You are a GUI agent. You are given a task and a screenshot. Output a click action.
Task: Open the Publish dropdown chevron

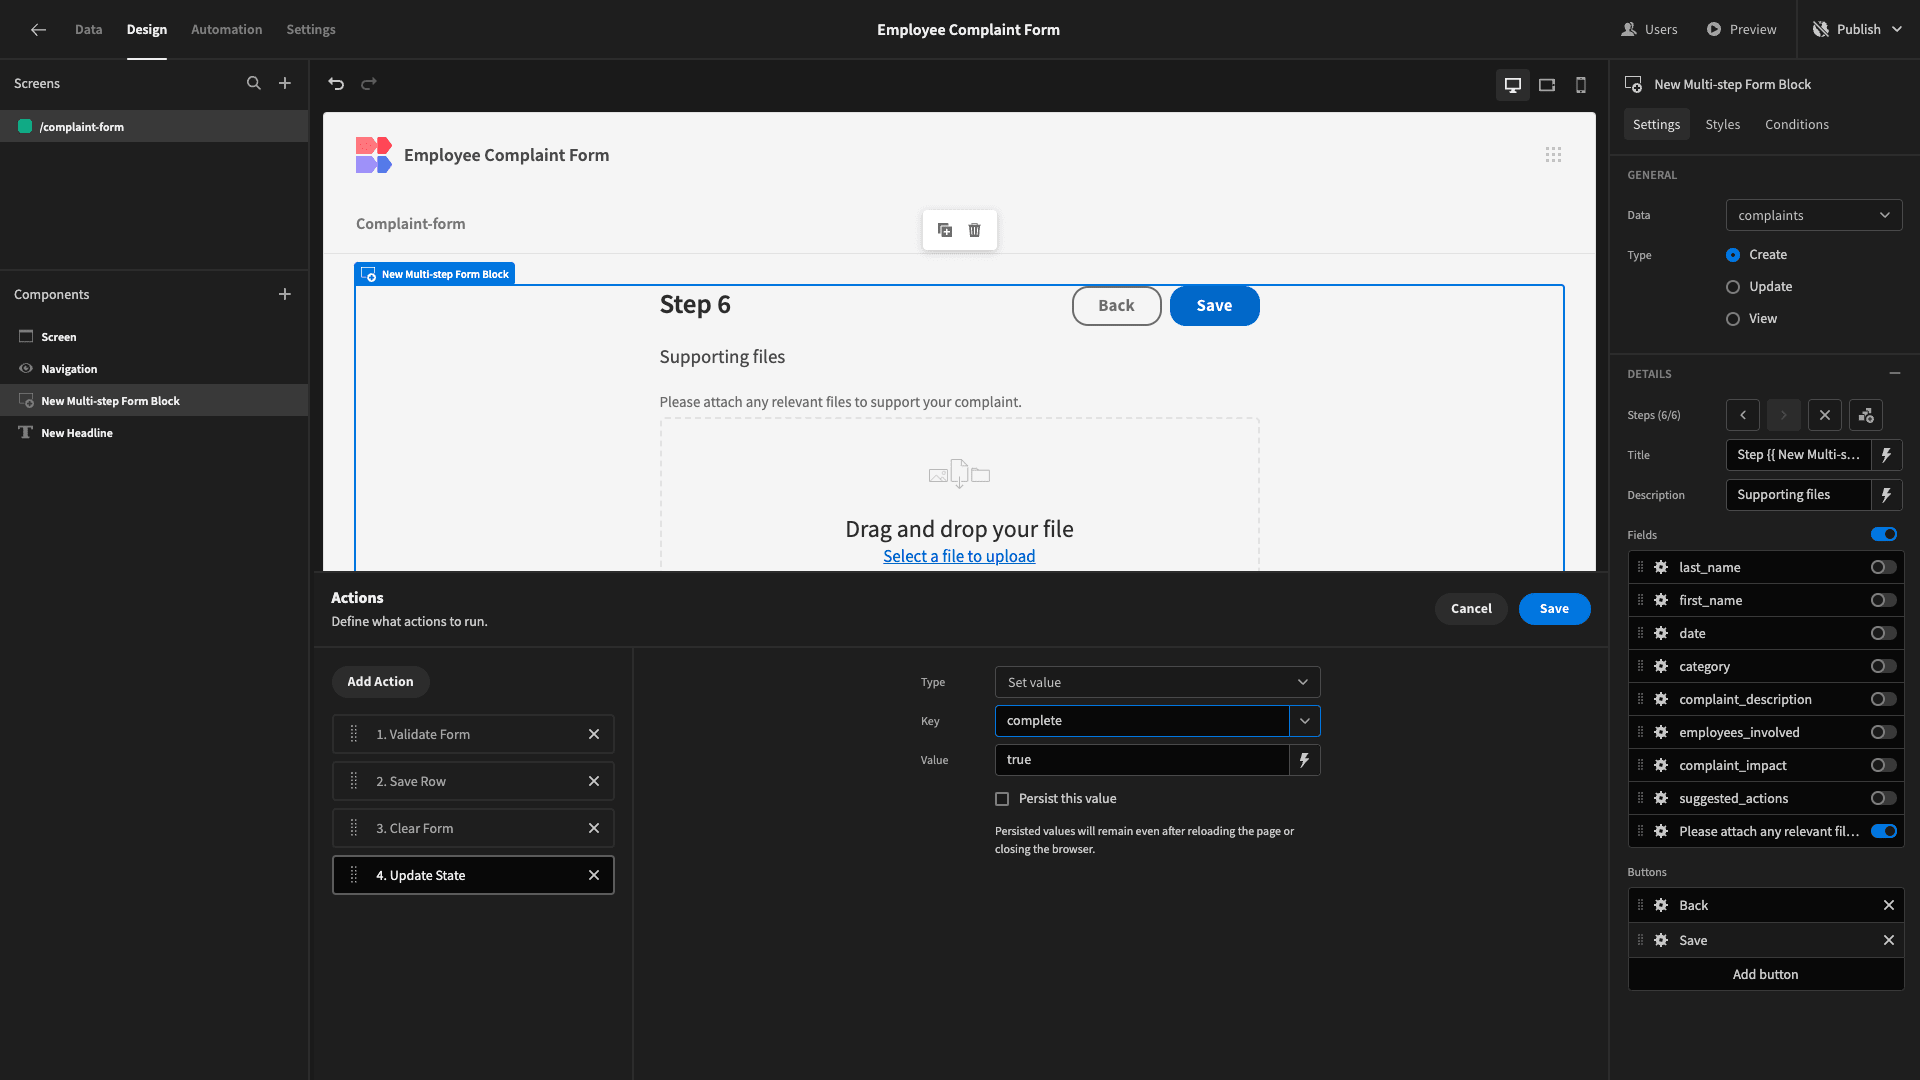pos(1897,30)
